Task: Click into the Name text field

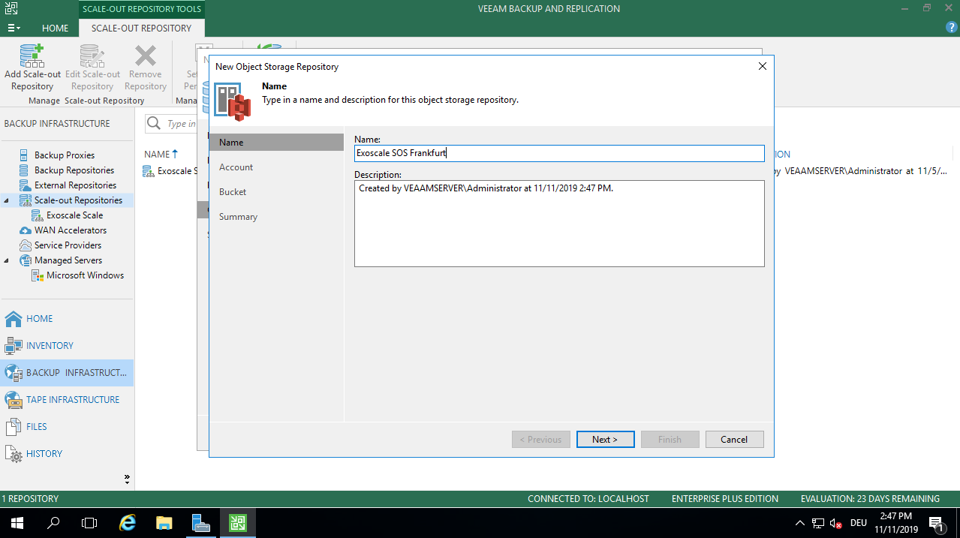Action: pyautogui.click(x=559, y=154)
